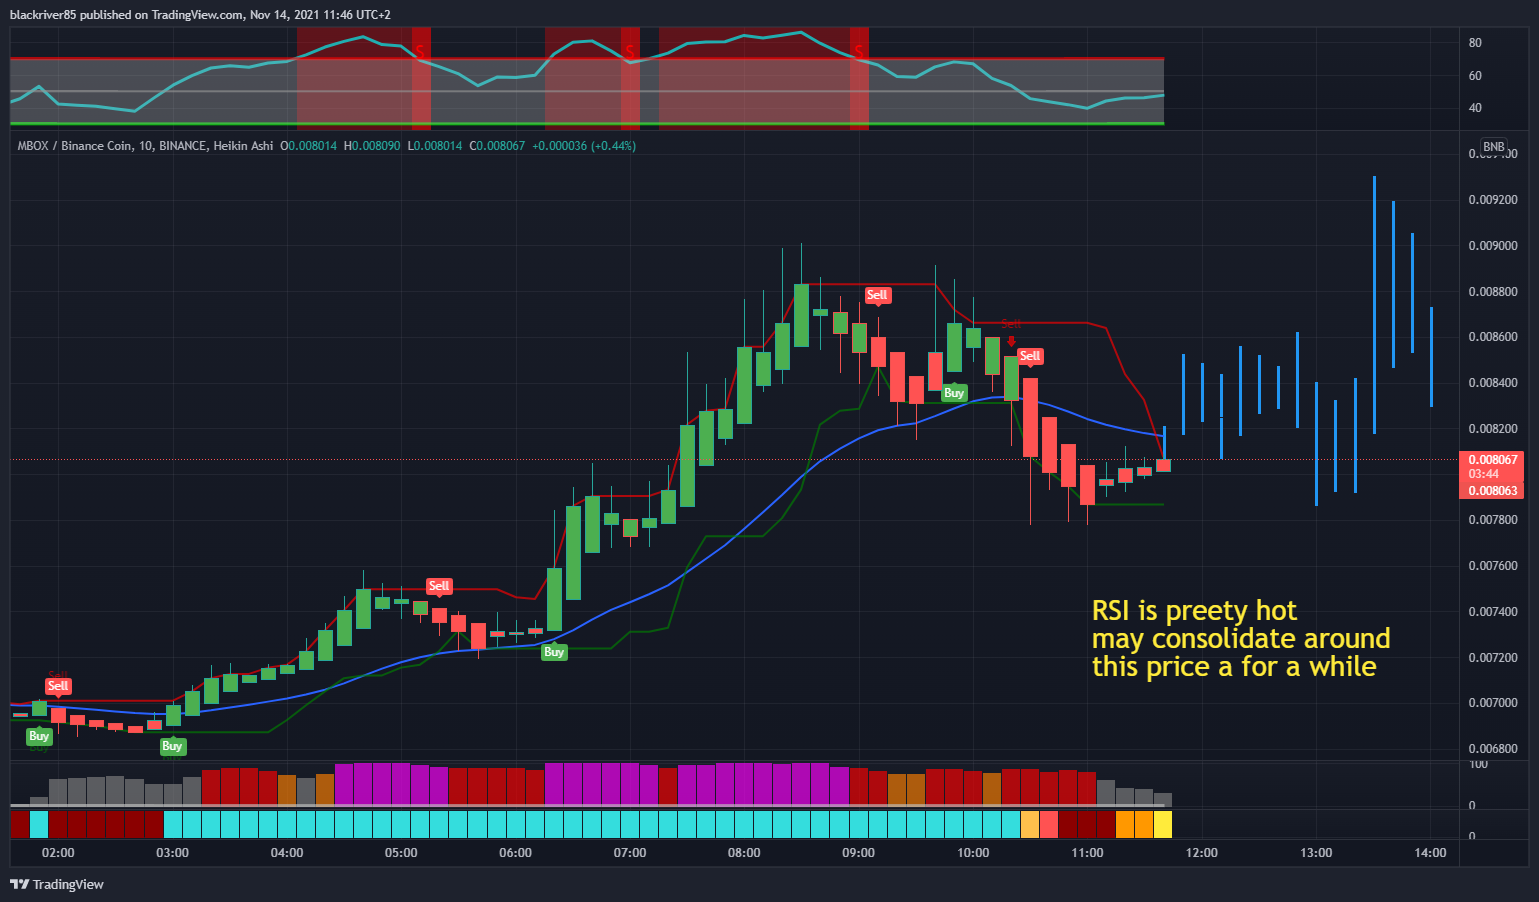Image resolution: width=1539 pixels, height=902 pixels.
Task: Click the 0.007400 price axis label
Action: coord(1493,612)
